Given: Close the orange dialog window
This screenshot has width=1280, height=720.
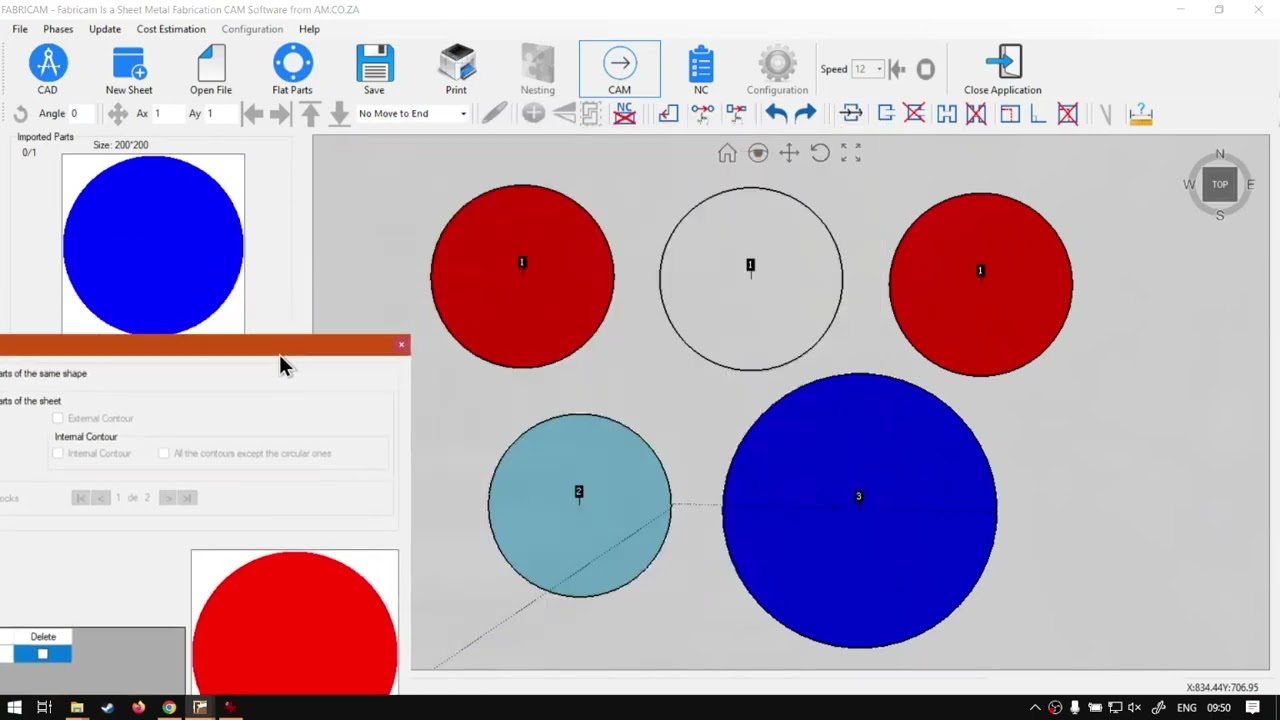Looking at the screenshot, I should coord(401,345).
